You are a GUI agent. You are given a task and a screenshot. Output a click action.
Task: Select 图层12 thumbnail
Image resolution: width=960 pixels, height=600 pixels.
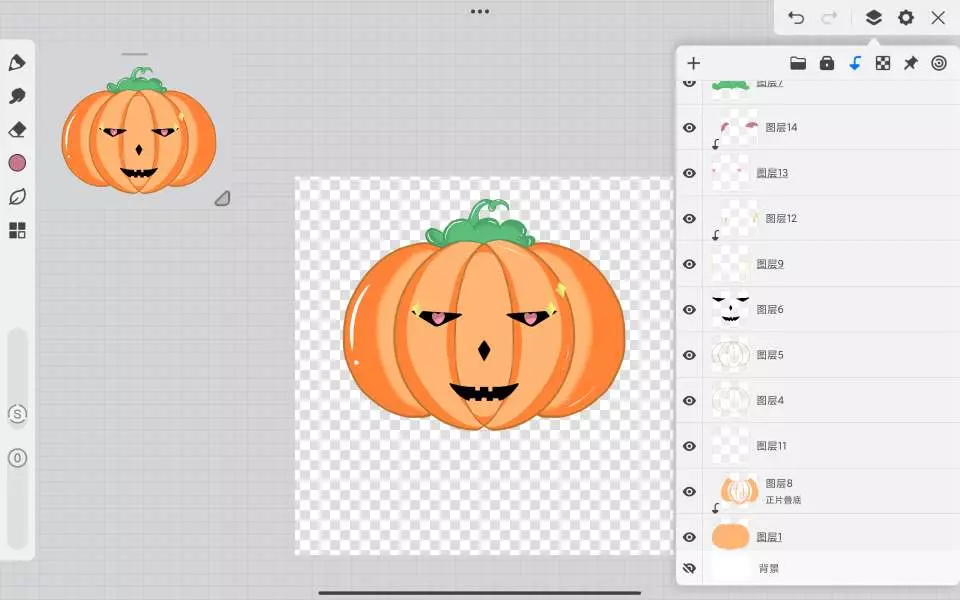[740, 219]
